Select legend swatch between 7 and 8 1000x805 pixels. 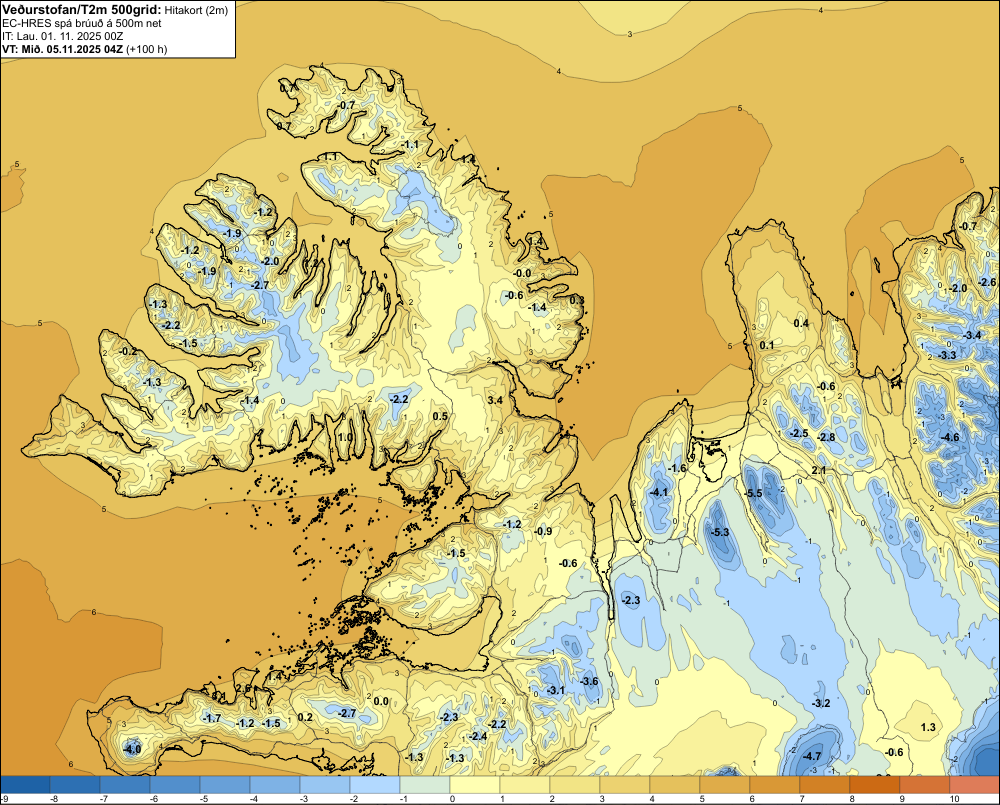(x=825, y=785)
